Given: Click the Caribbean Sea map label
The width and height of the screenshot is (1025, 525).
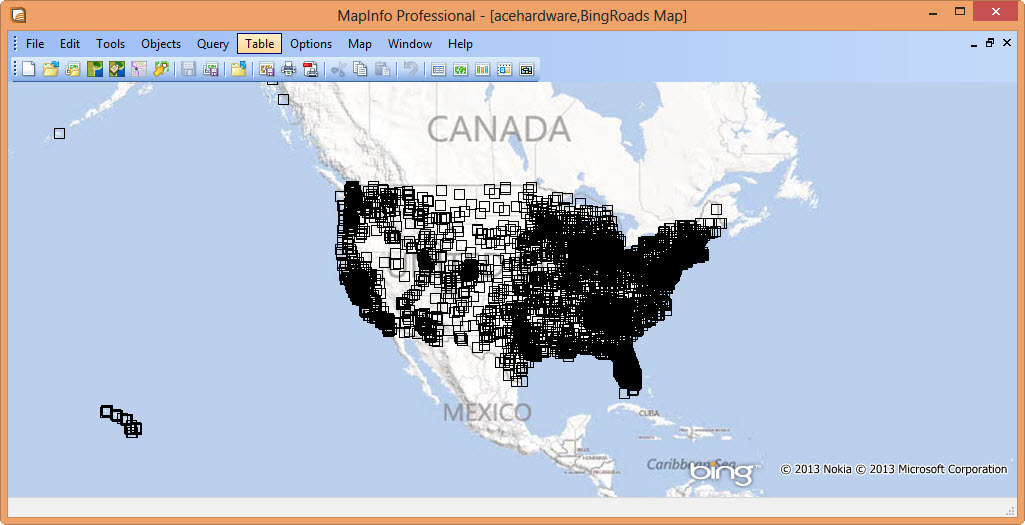Looking at the screenshot, I should 692,464.
